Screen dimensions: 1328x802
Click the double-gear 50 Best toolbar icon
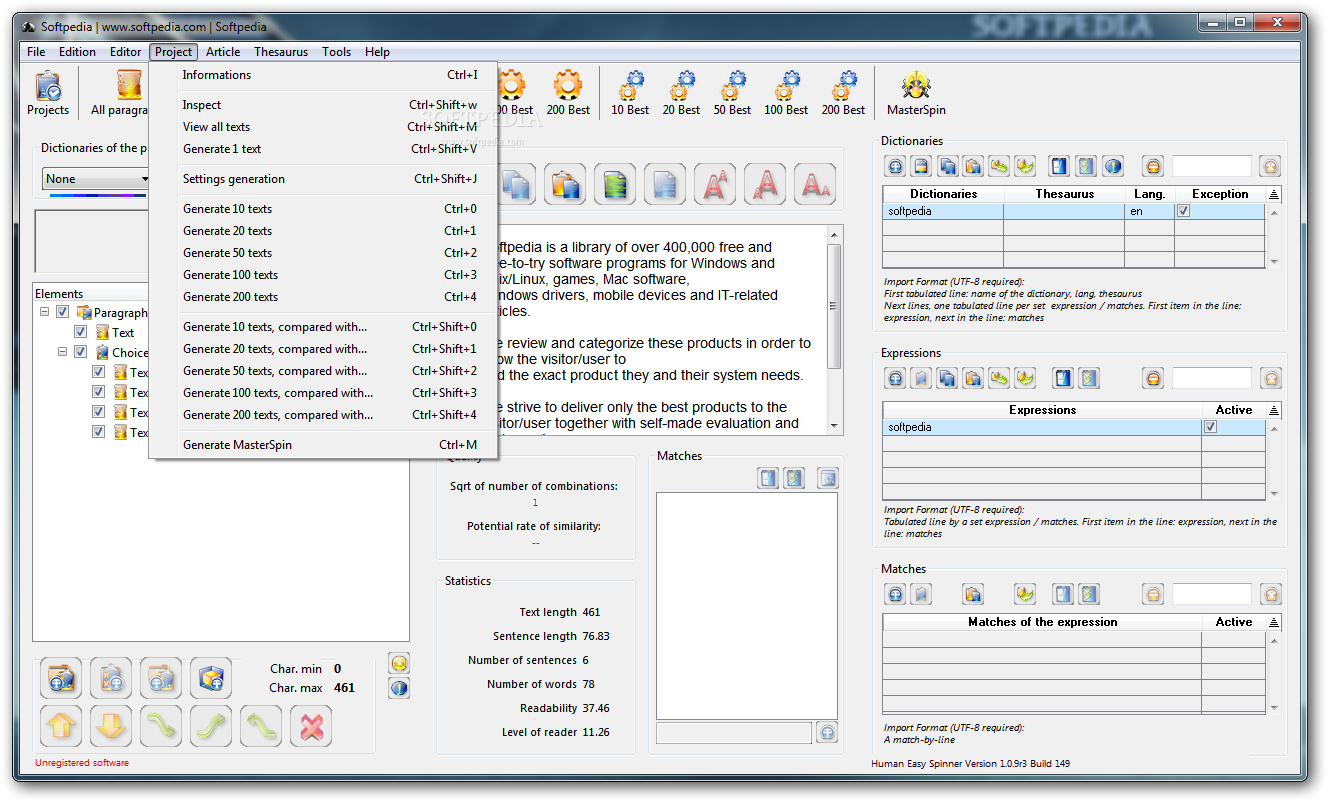(732, 93)
